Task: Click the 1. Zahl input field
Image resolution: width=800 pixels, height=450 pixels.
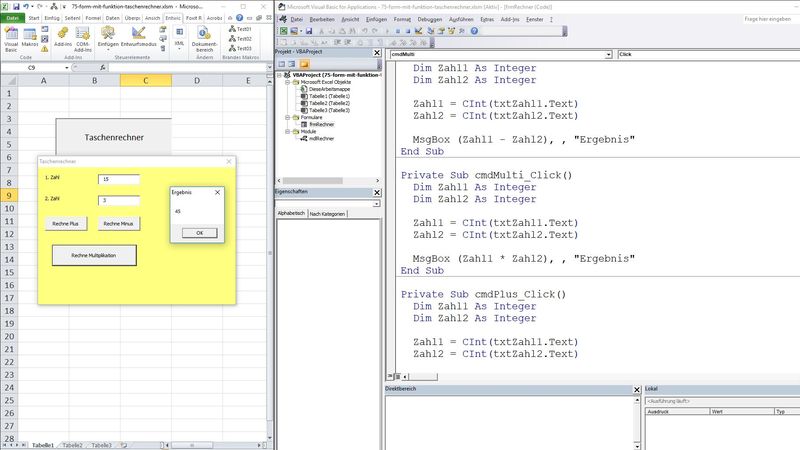Action: point(119,179)
